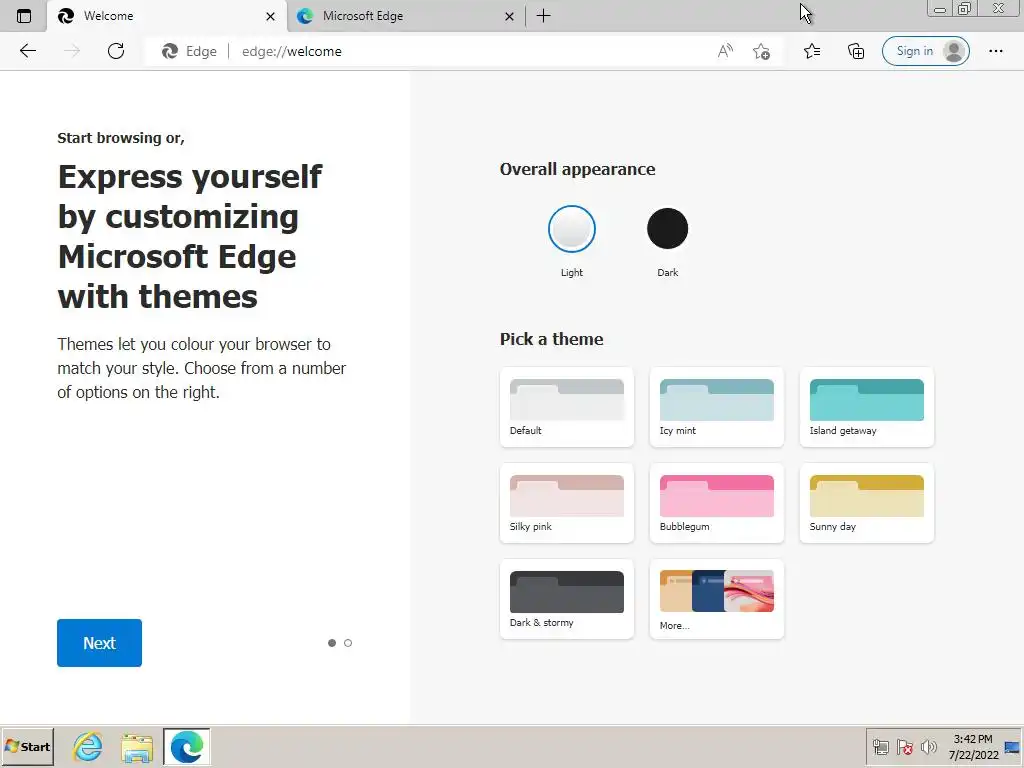Click the network tray icon

click(881, 747)
